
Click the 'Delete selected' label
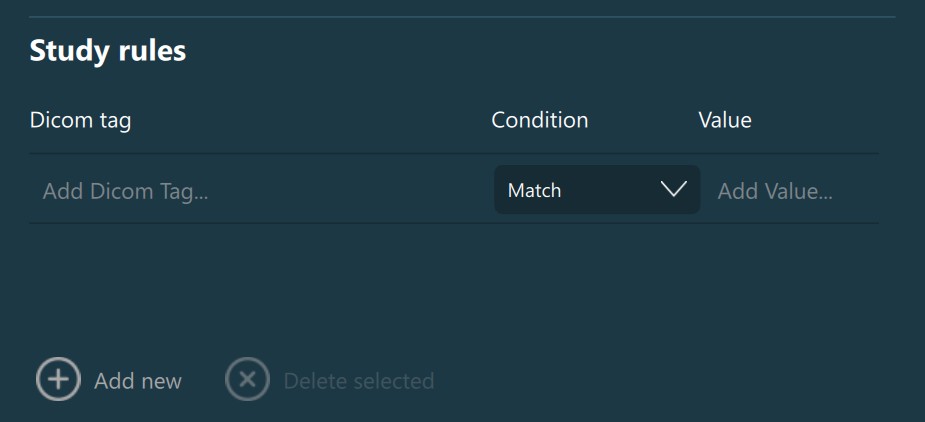coord(359,381)
